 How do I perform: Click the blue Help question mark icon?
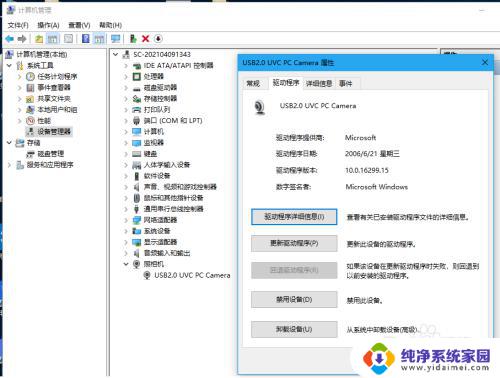click(x=86, y=39)
